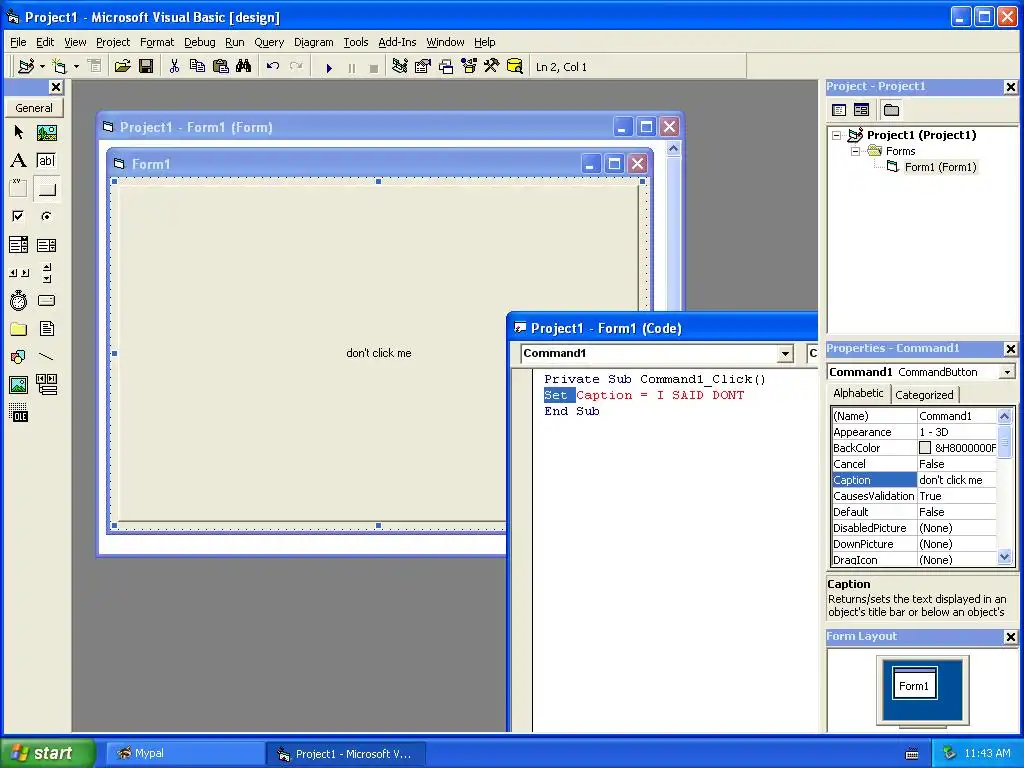Open the File menu

pyautogui.click(x=18, y=42)
